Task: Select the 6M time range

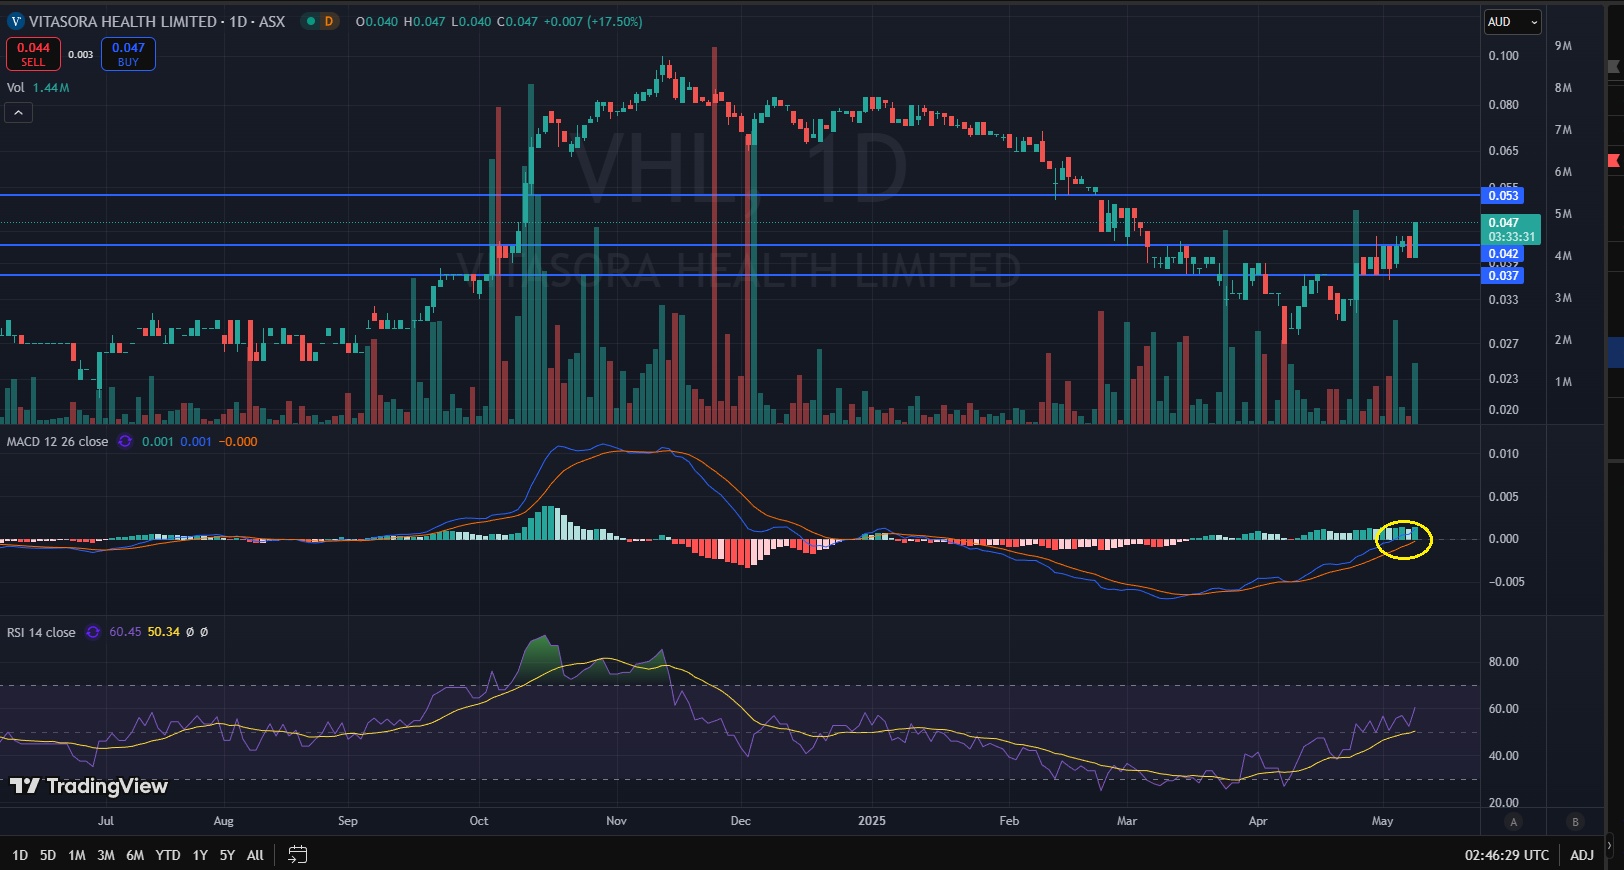Action: pos(135,855)
